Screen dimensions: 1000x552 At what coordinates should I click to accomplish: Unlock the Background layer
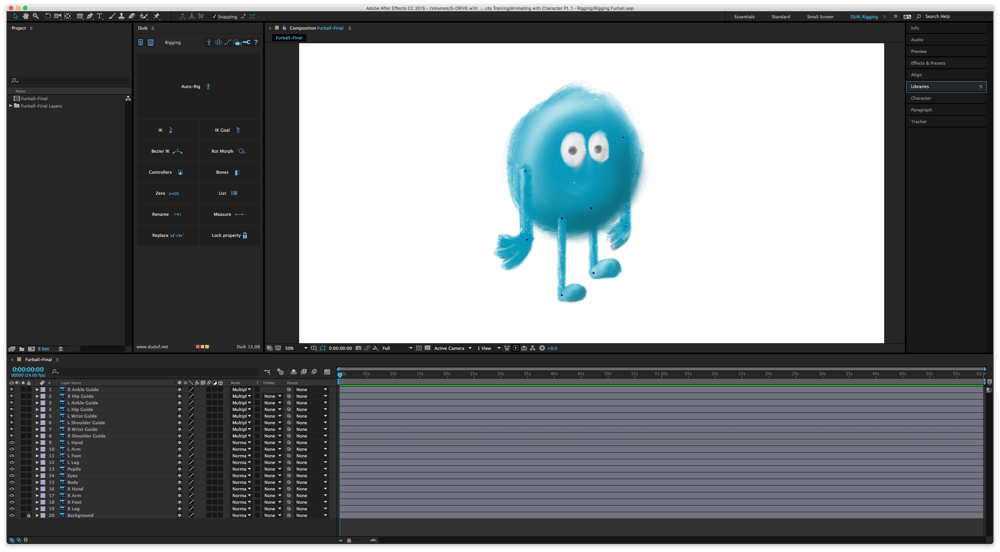[x=29, y=515]
